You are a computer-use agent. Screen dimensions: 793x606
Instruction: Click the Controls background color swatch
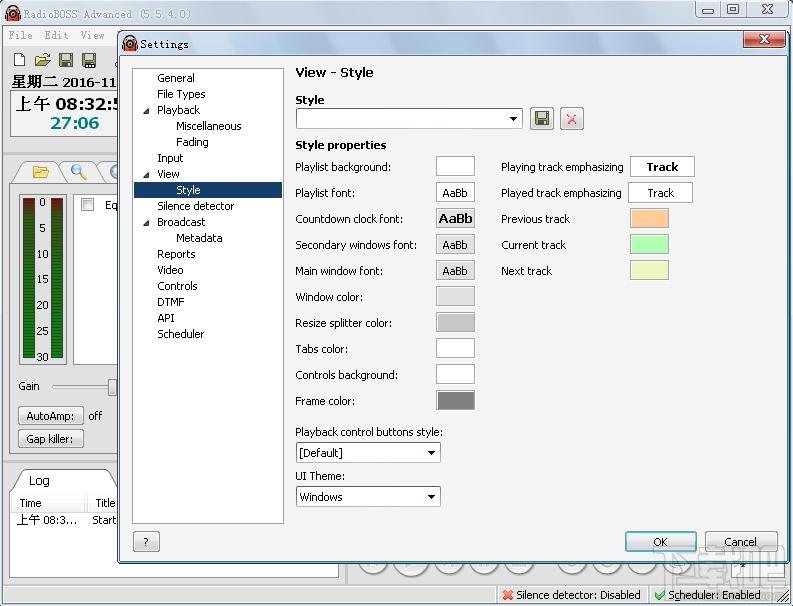(455, 374)
